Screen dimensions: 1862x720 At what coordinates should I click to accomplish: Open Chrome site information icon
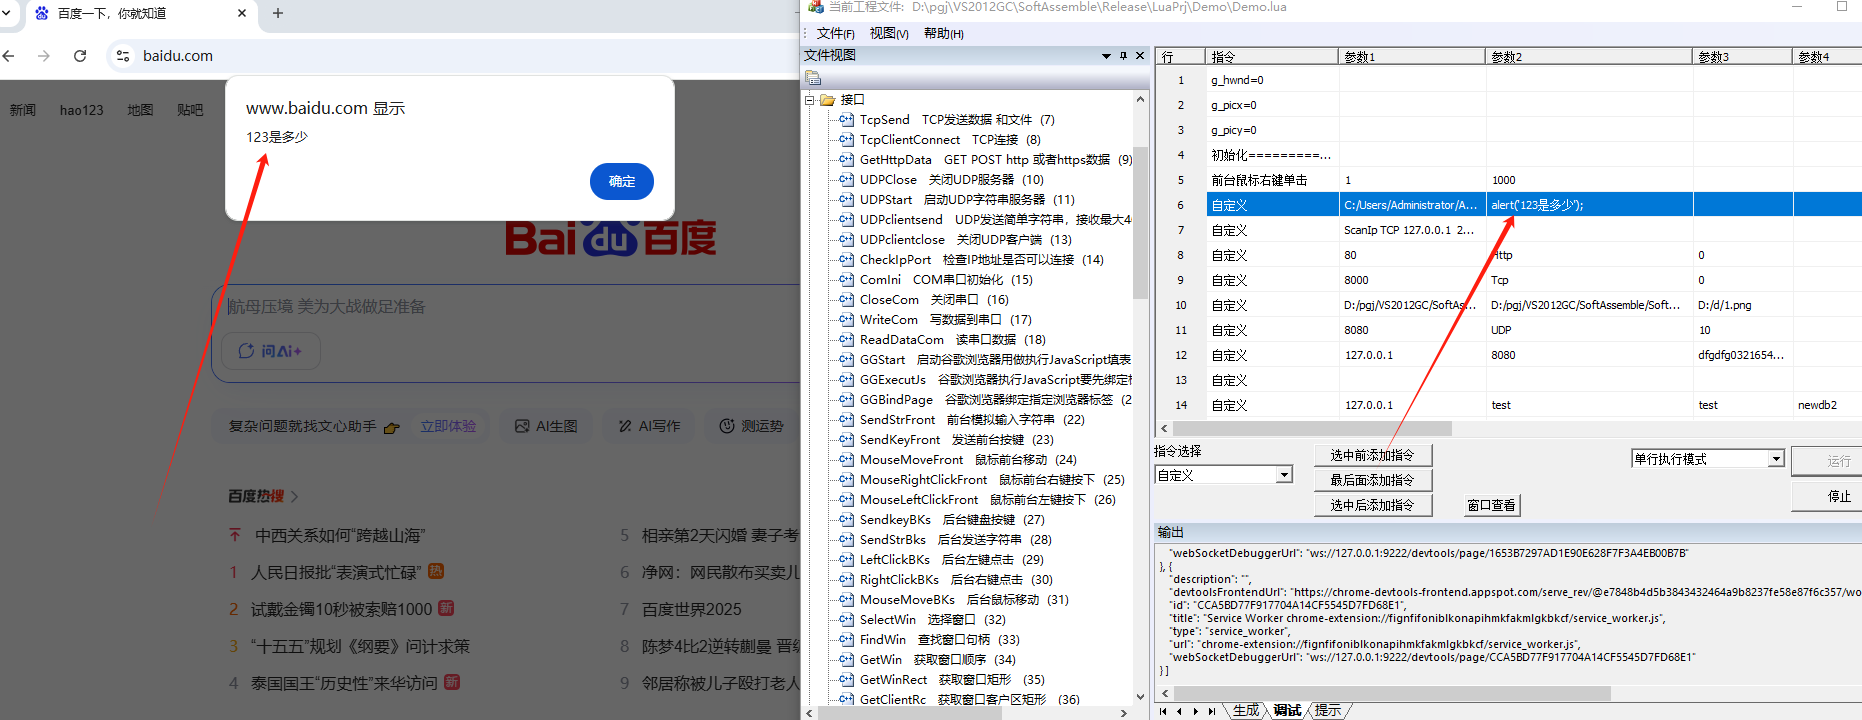click(x=123, y=56)
